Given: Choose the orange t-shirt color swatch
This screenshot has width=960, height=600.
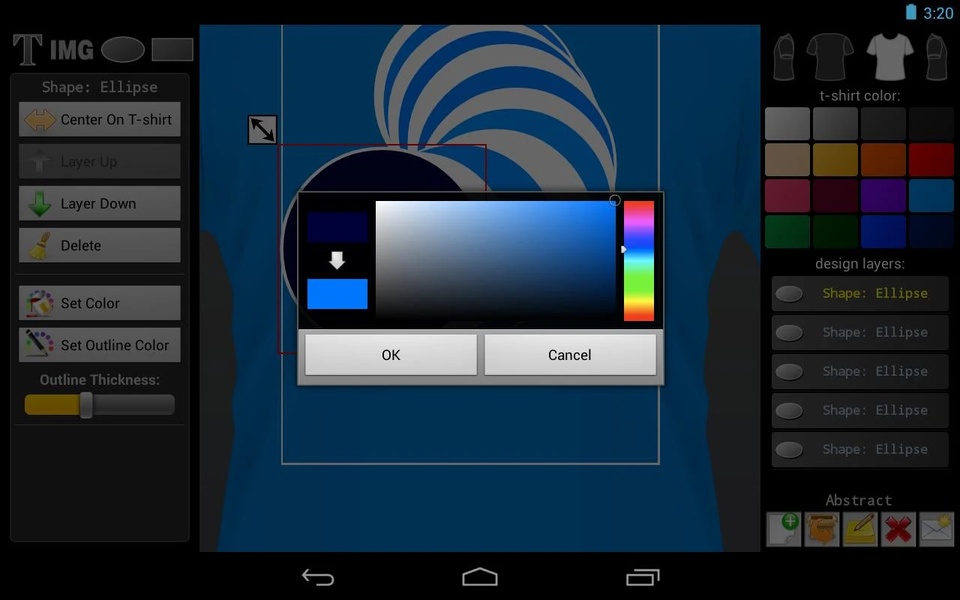Looking at the screenshot, I should coord(883,159).
